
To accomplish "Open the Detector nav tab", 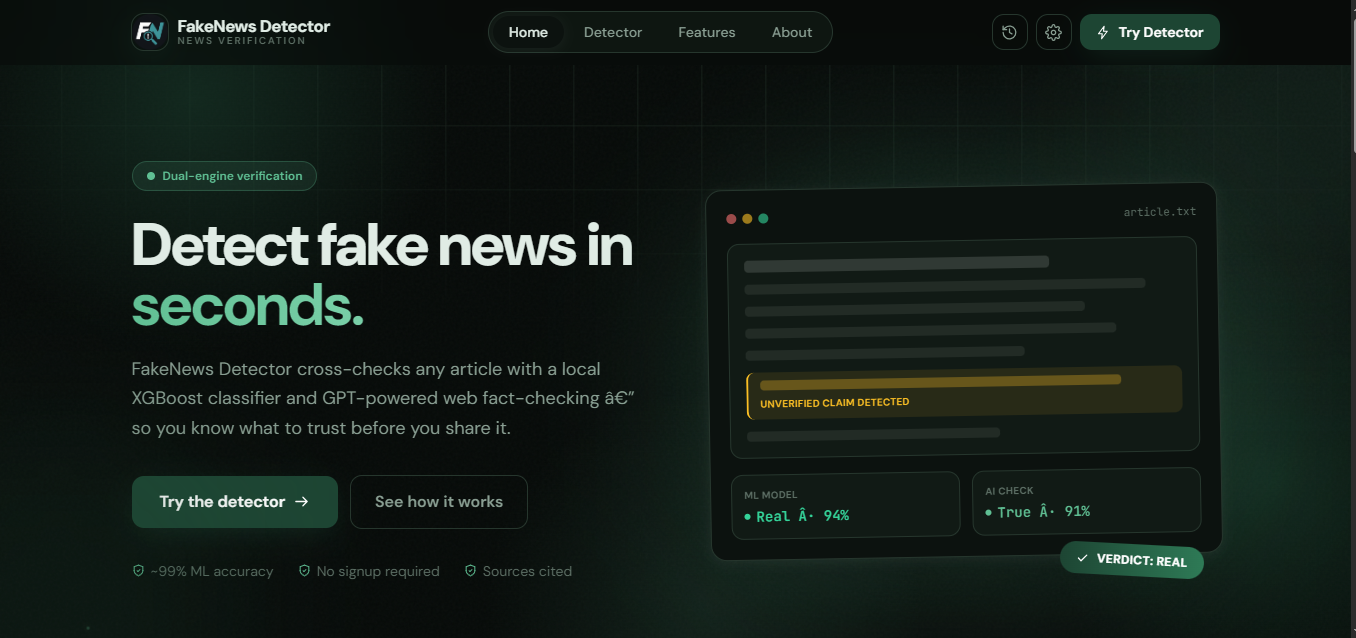I will click(x=613, y=32).
